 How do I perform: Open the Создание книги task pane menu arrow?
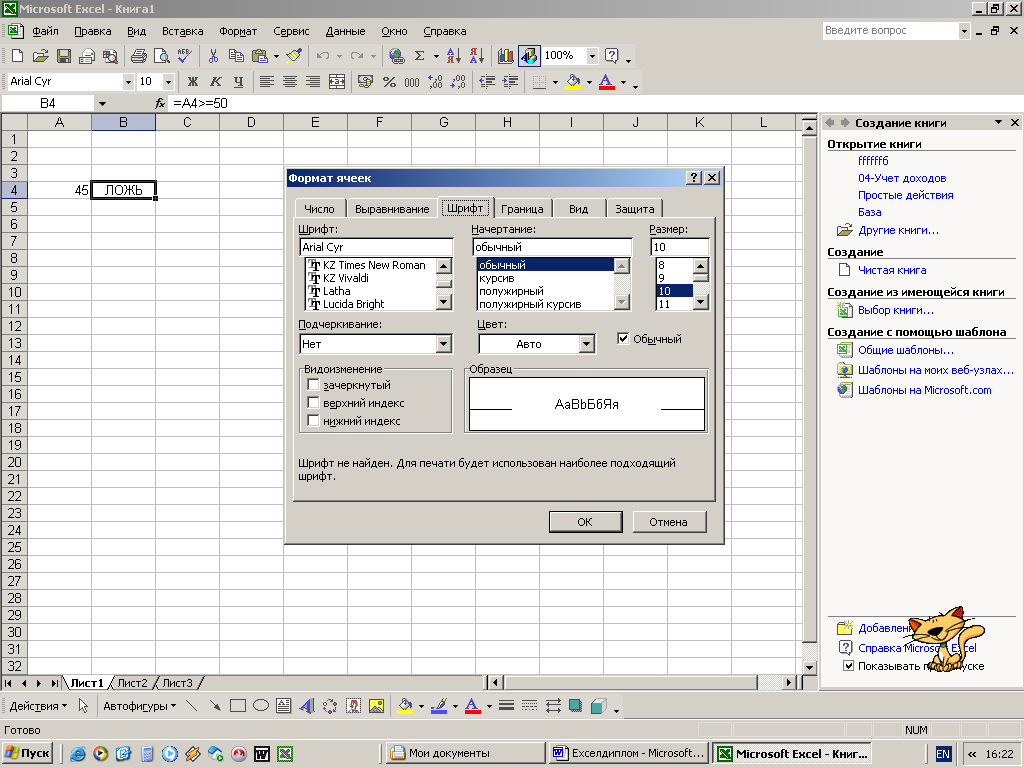pos(998,123)
